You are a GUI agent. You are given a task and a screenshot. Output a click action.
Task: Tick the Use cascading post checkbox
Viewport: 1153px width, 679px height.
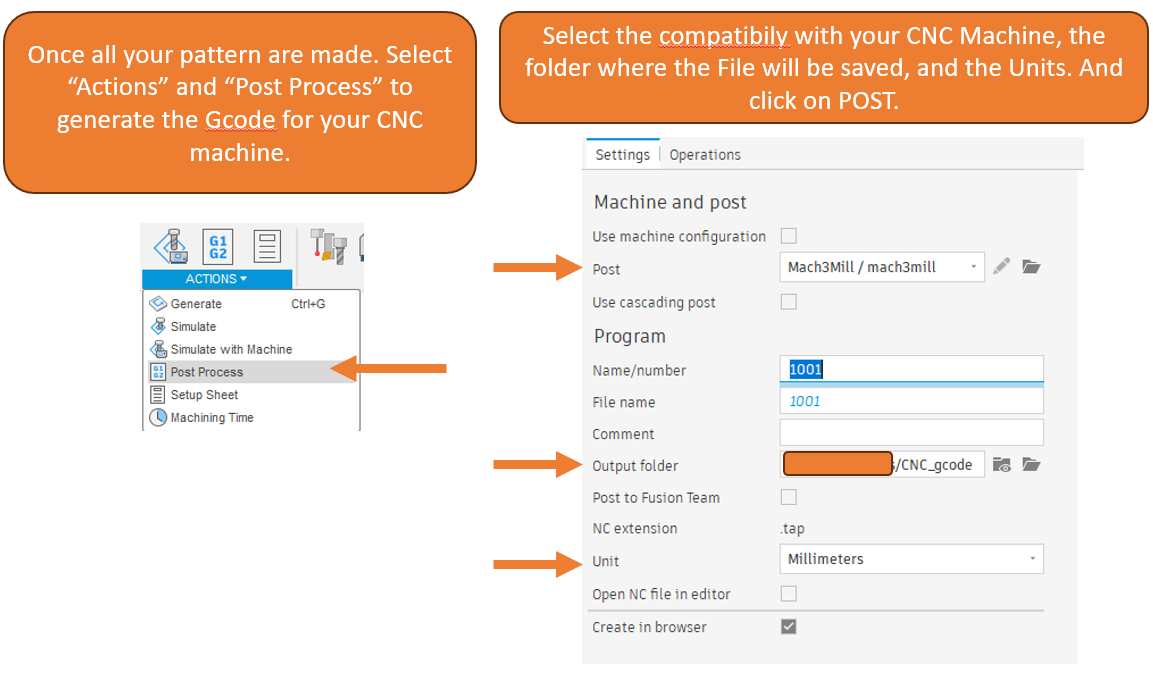pos(789,302)
